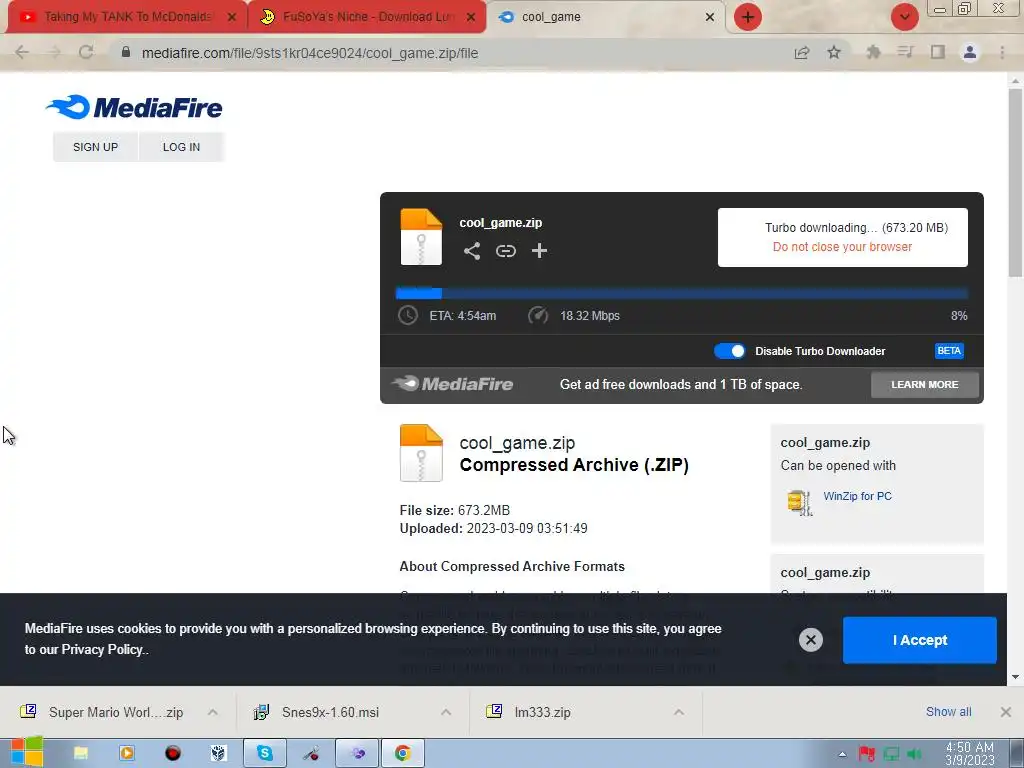Bookmark this page with star
The height and width of the screenshot is (768, 1024).
click(x=834, y=52)
